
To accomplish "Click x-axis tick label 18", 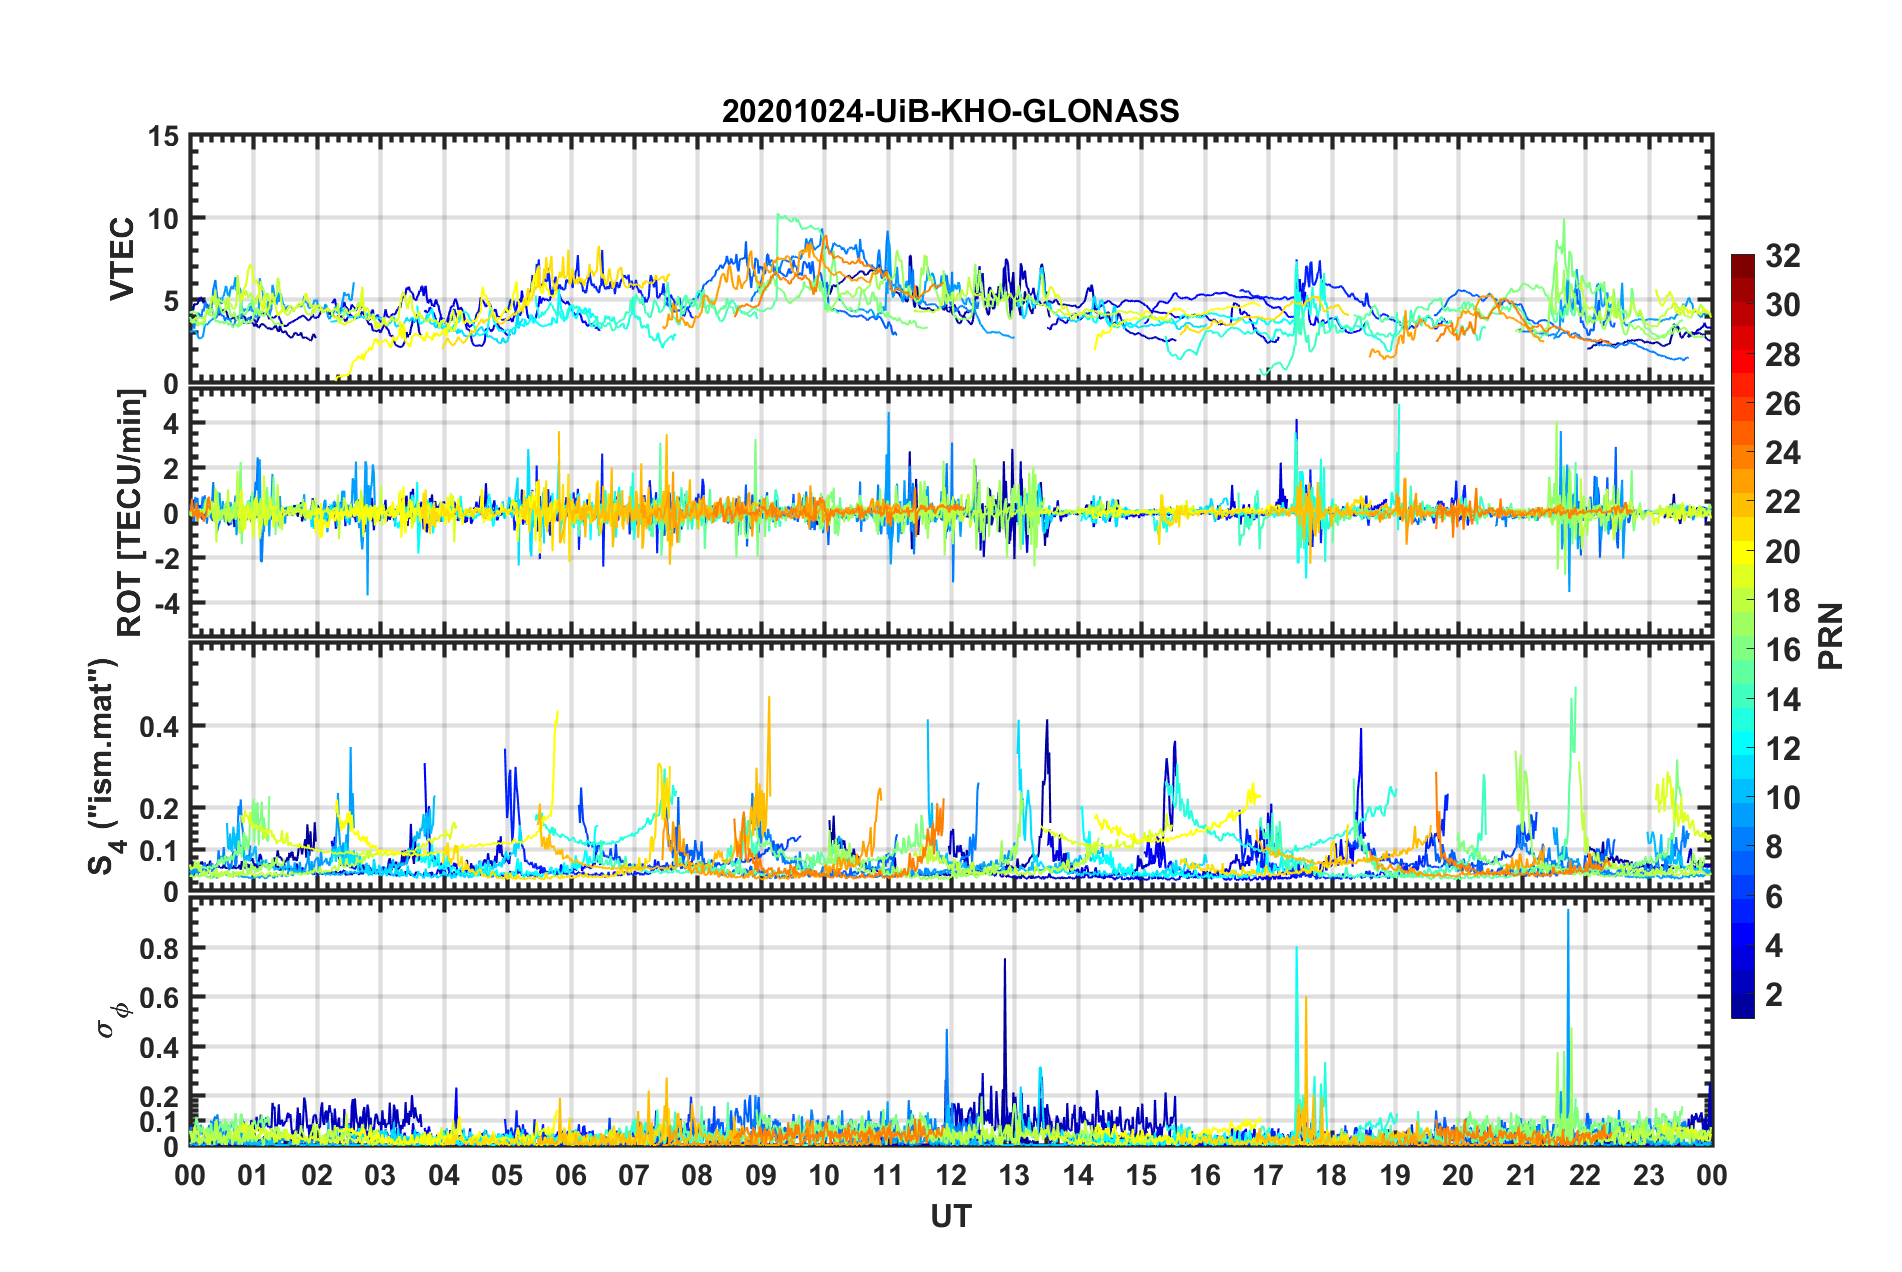I will coord(1332,1175).
